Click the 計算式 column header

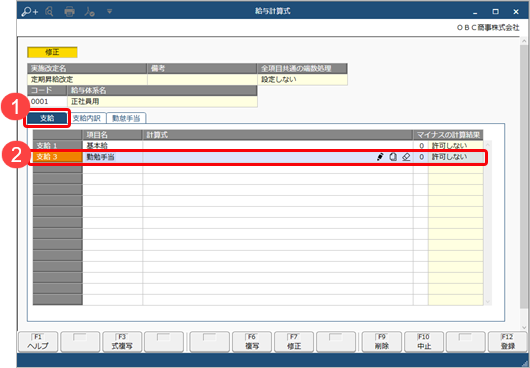tap(278, 135)
